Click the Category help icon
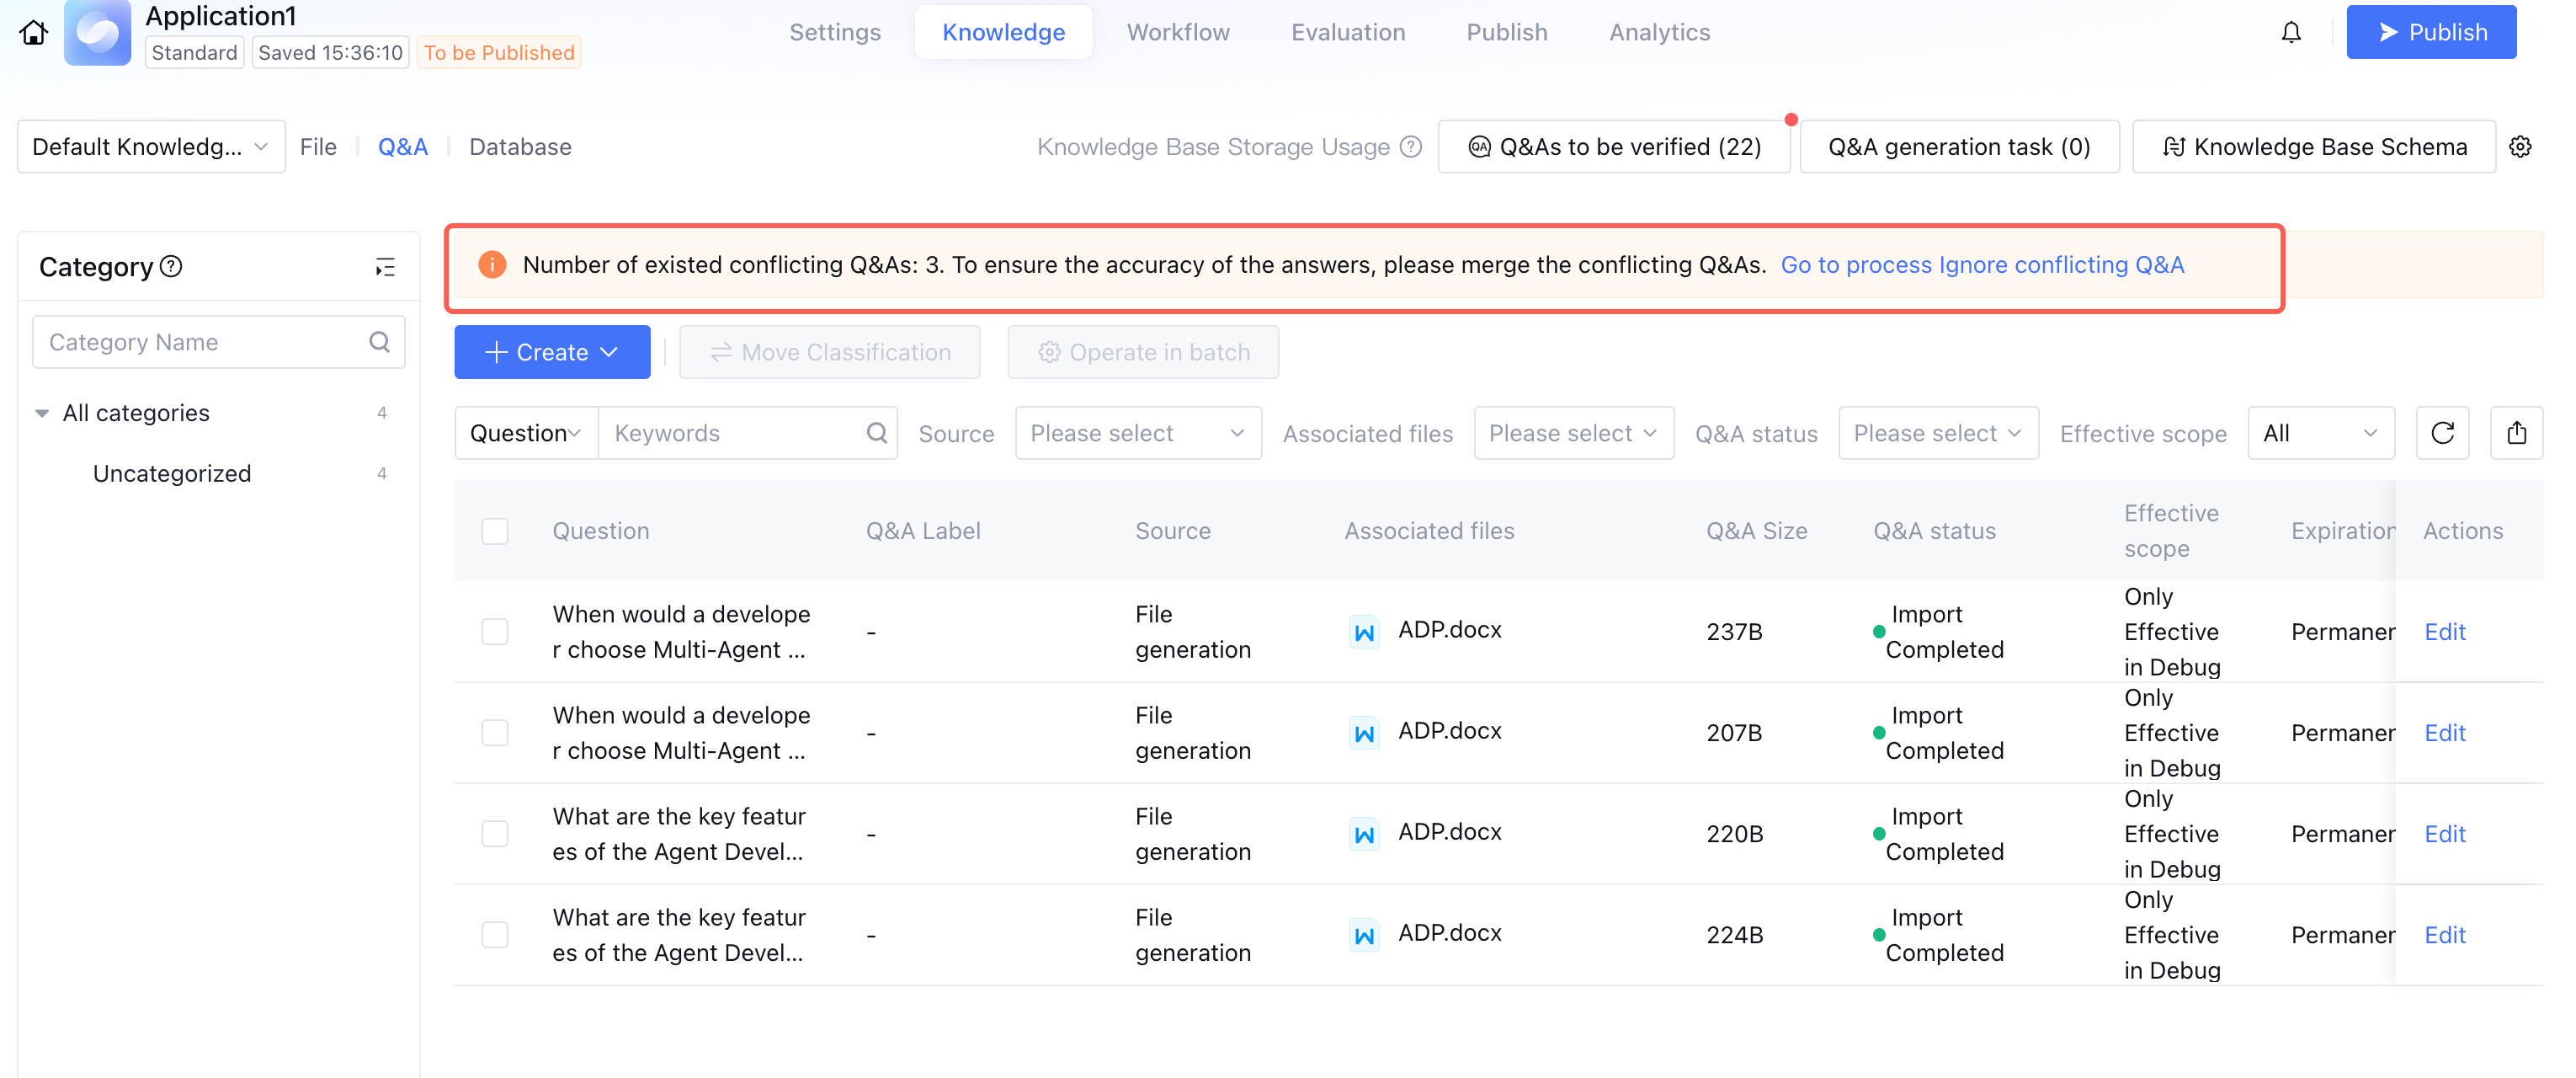 172,266
